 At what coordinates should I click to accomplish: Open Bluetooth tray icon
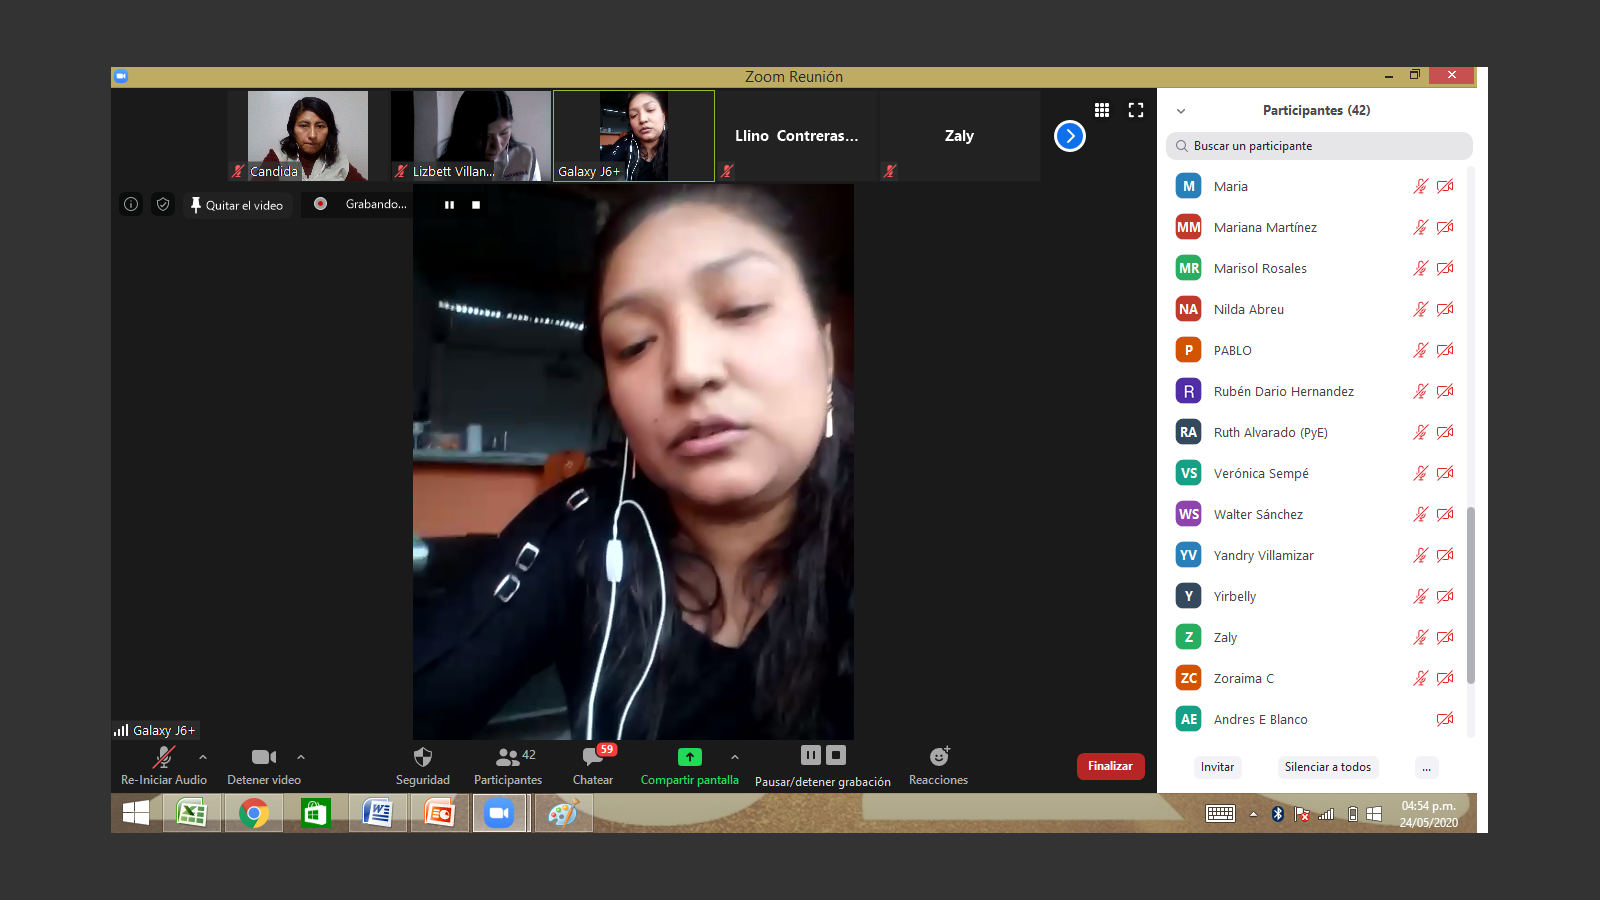1277,814
